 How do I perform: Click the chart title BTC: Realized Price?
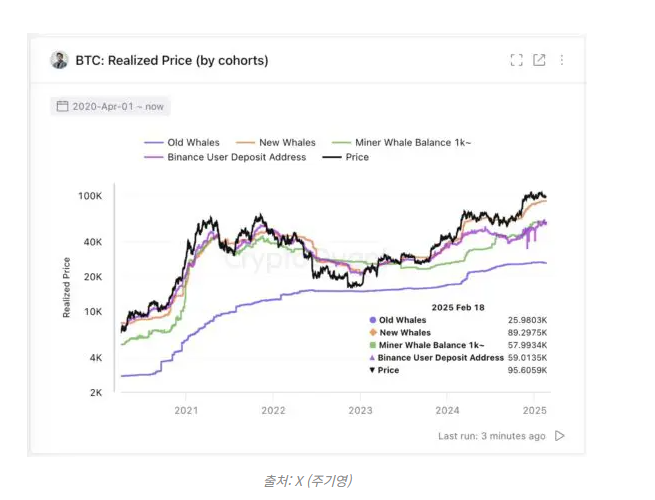click(172, 60)
